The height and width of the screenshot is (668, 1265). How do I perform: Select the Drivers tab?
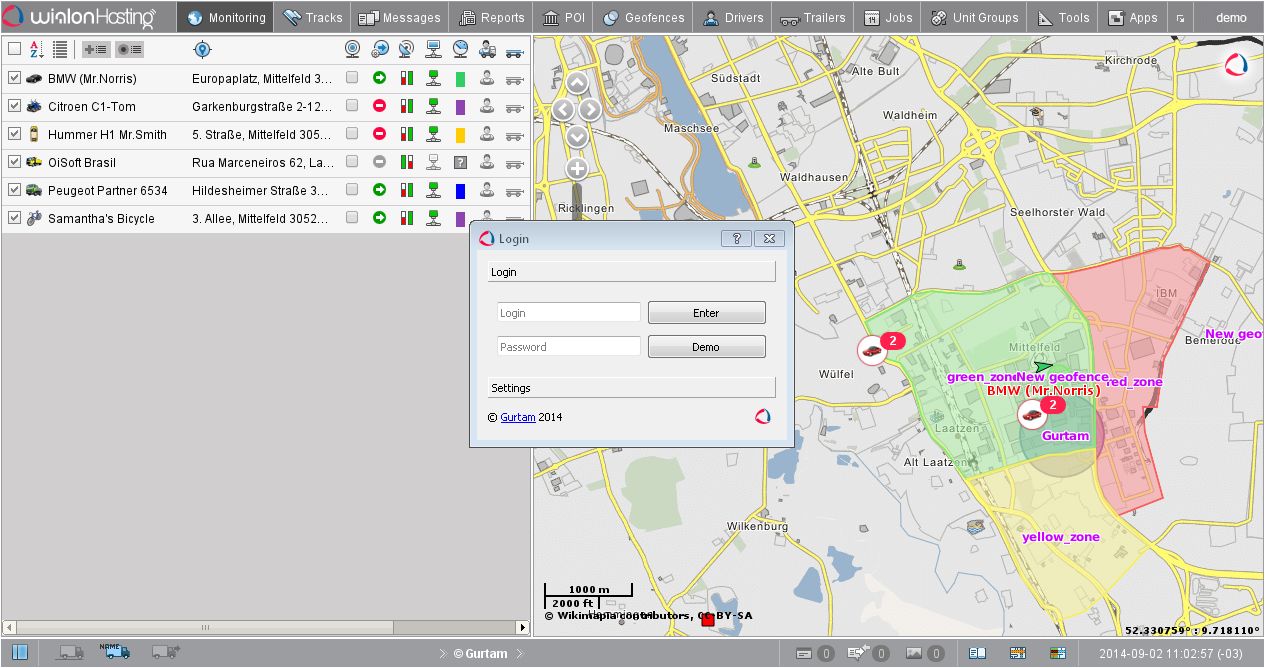pyautogui.click(x=733, y=17)
